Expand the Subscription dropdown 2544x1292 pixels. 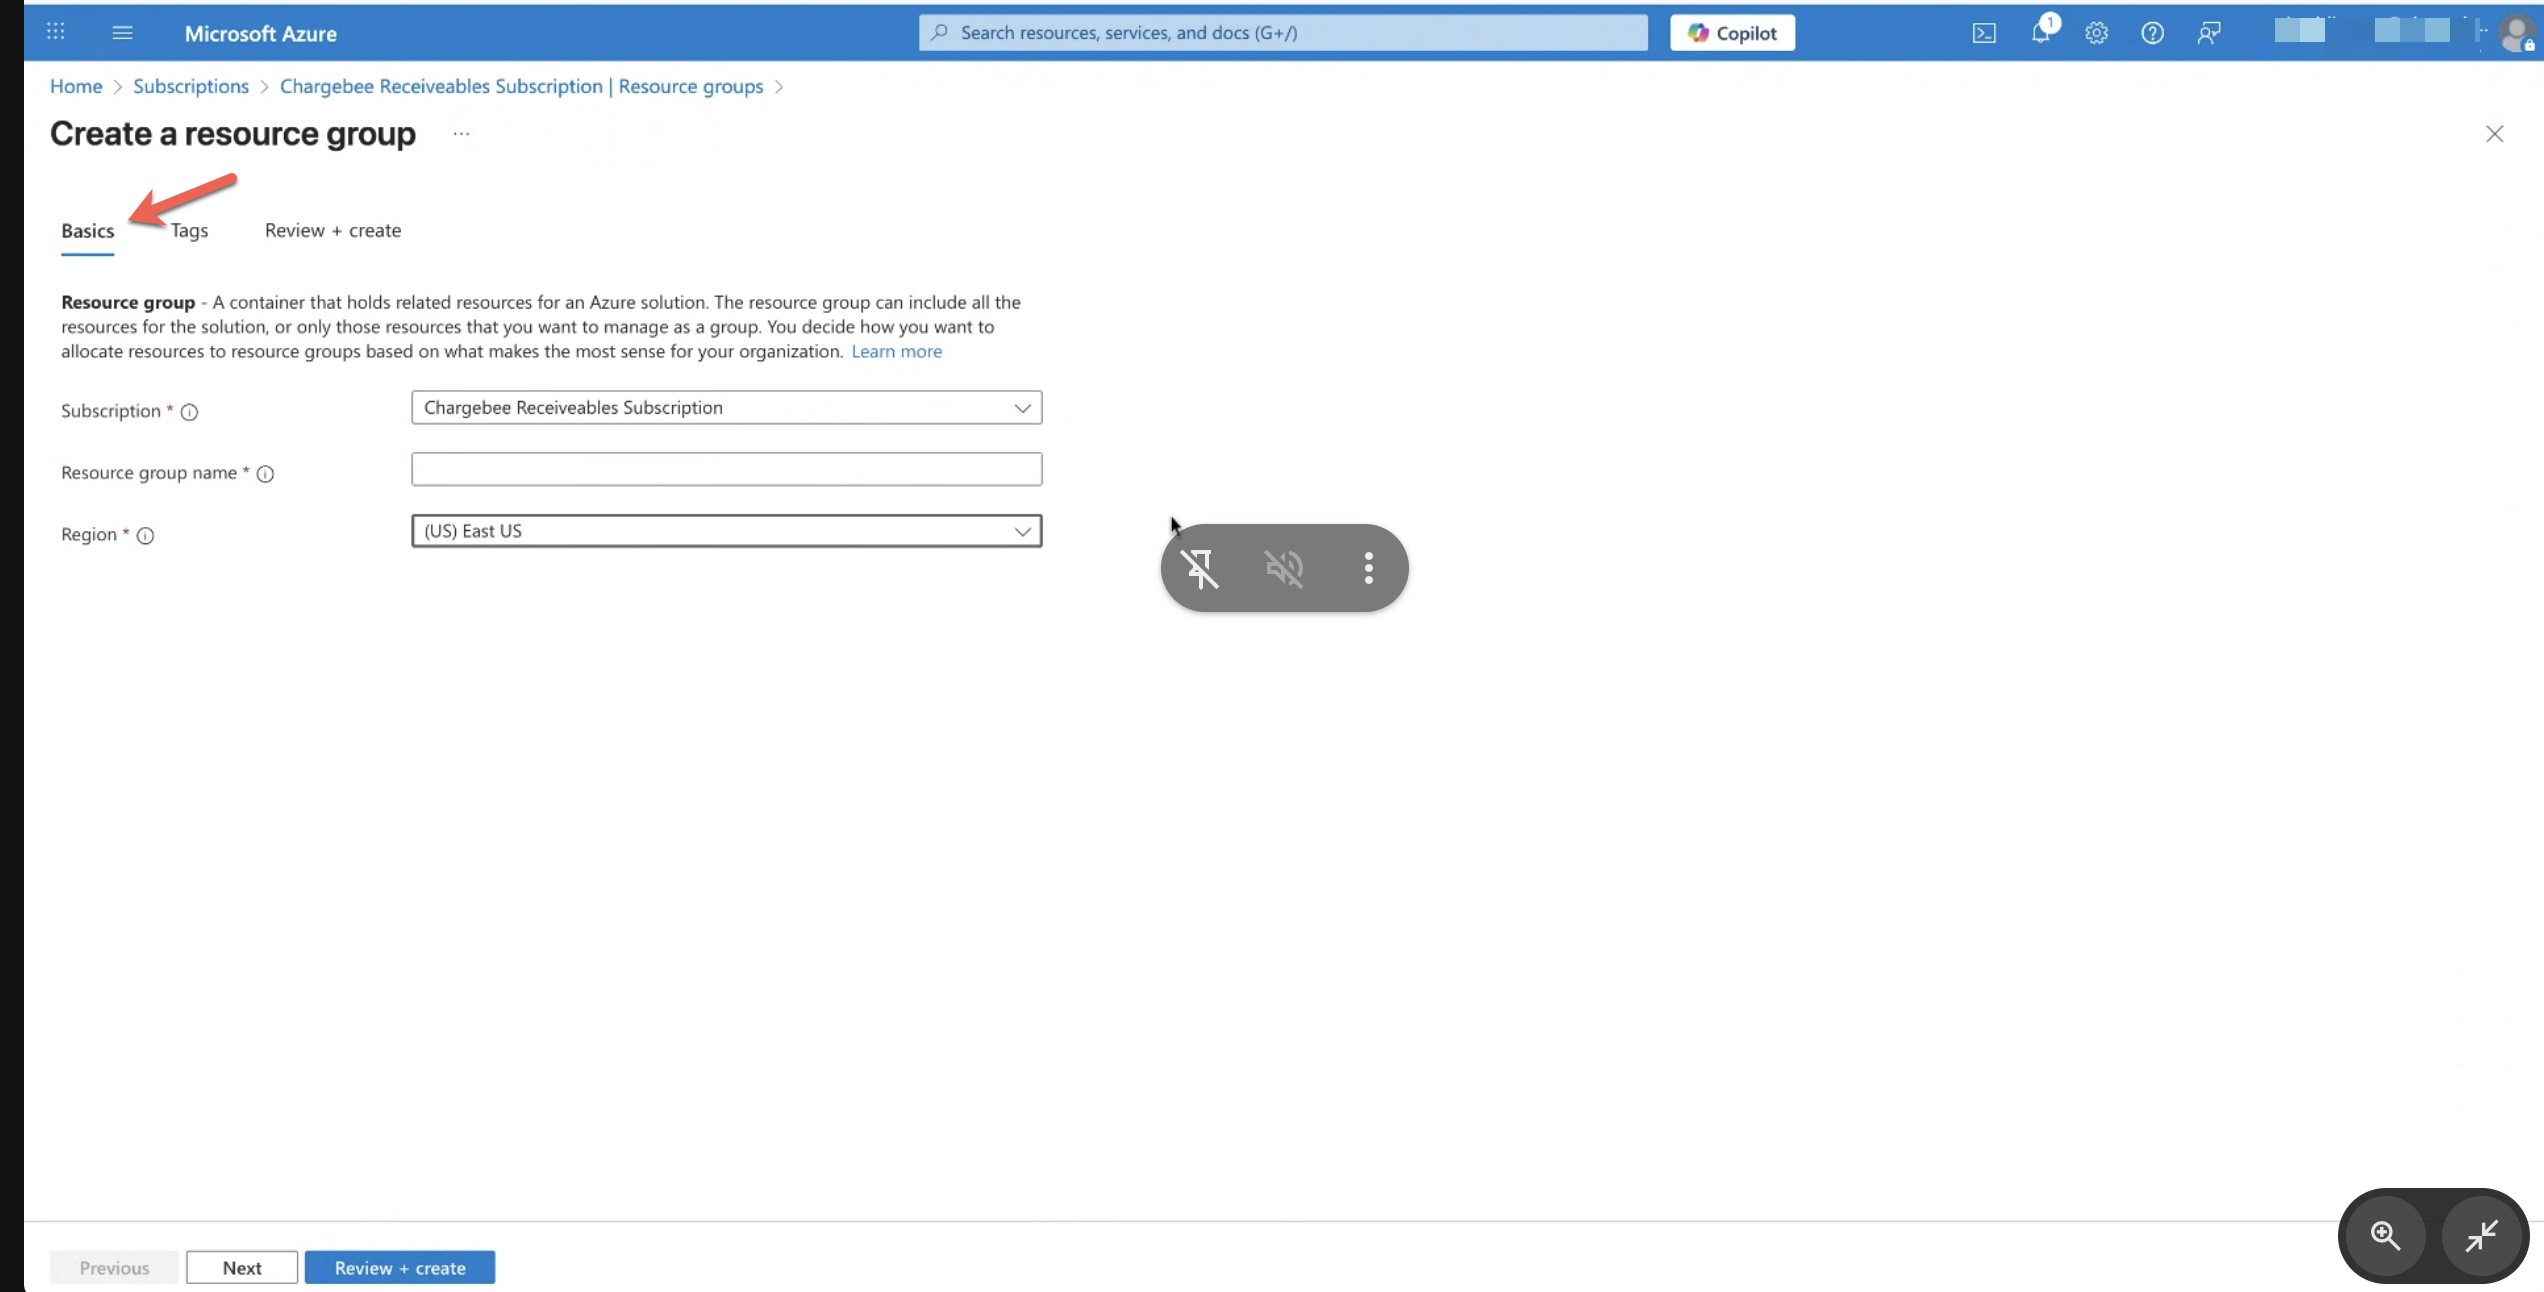pos(726,408)
